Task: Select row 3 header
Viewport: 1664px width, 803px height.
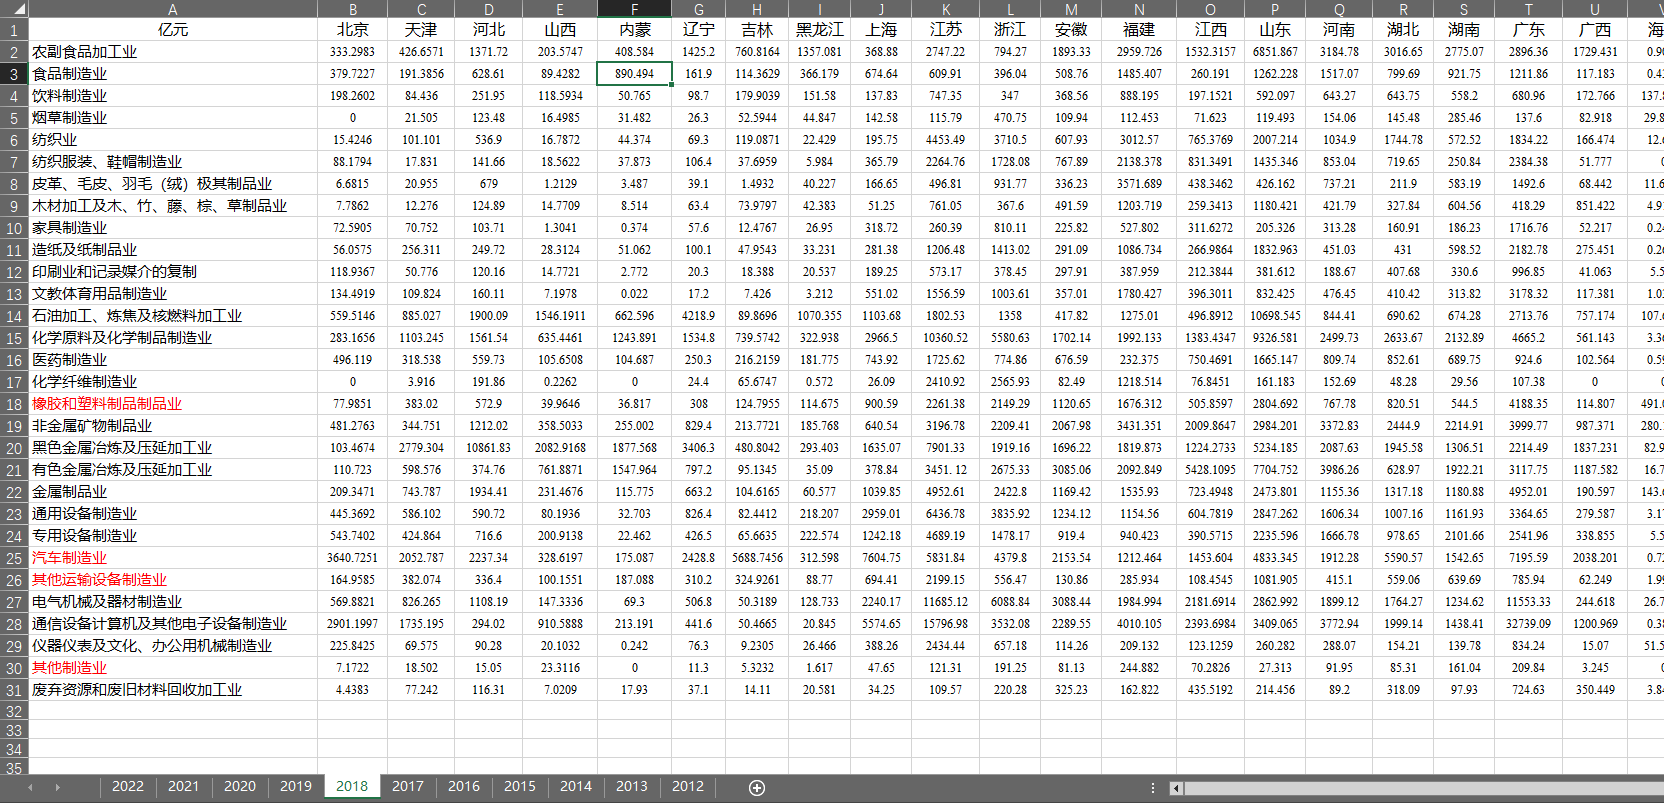Action: pyautogui.click(x=14, y=74)
